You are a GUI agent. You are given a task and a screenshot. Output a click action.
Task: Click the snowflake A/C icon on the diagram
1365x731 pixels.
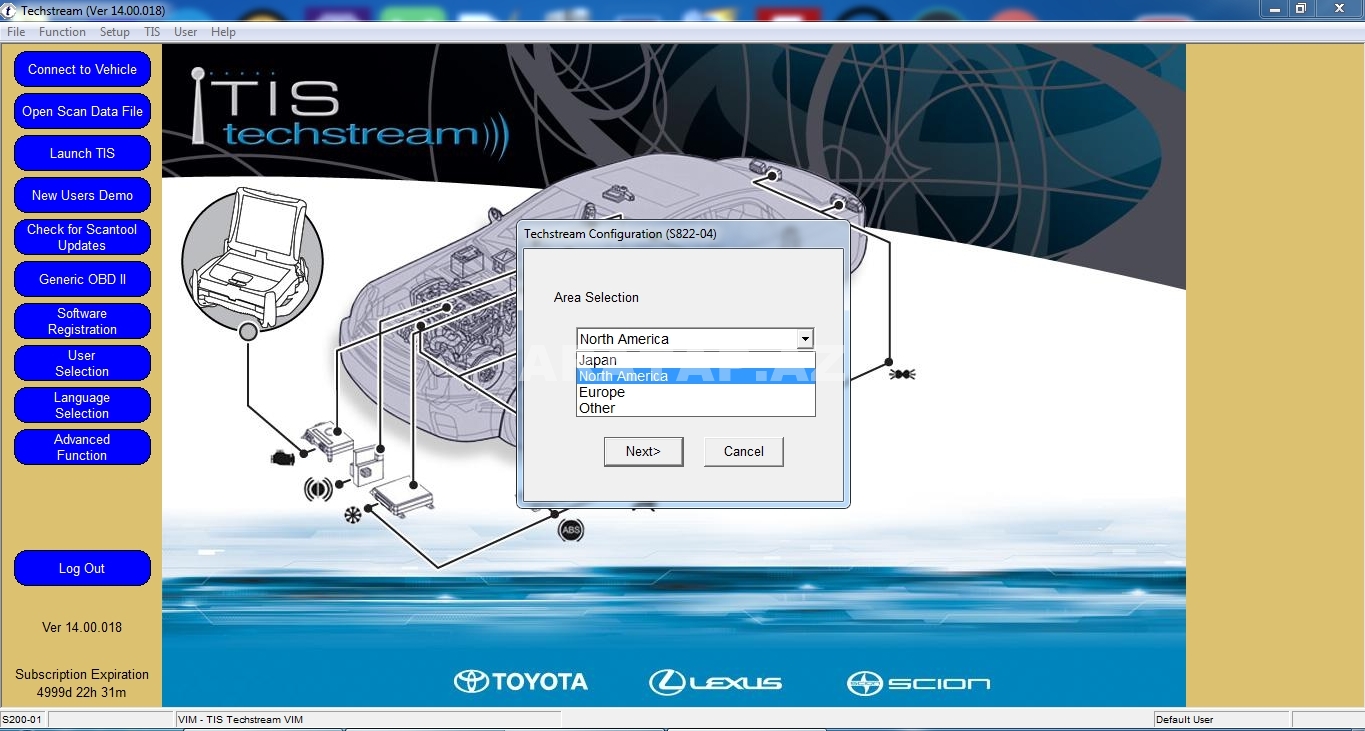352,516
